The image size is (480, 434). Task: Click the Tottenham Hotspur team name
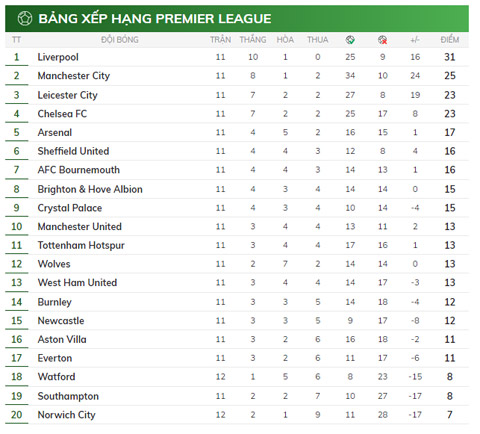click(81, 245)
